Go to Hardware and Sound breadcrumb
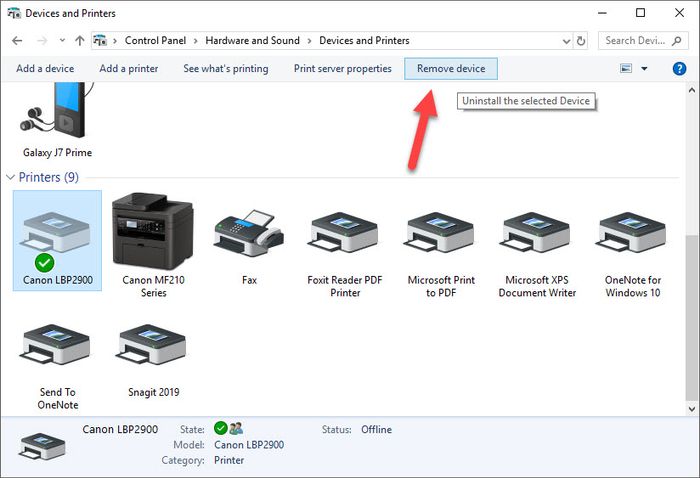700x478 pixels. click(252, 41)
